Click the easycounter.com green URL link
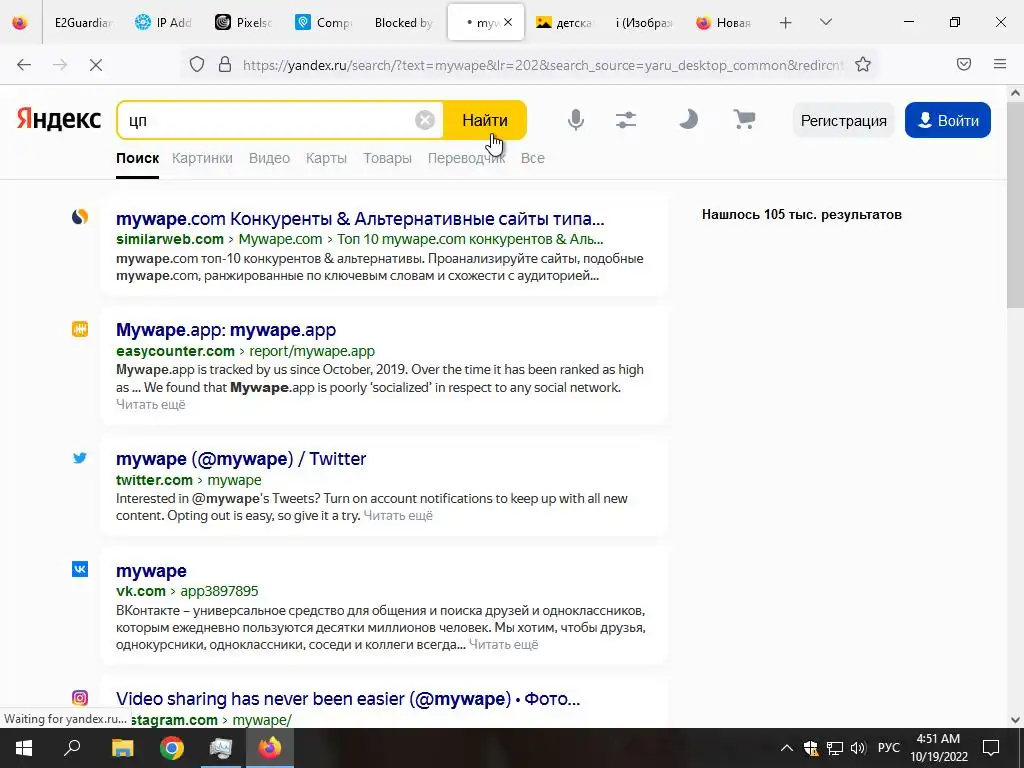 [175, 351]
